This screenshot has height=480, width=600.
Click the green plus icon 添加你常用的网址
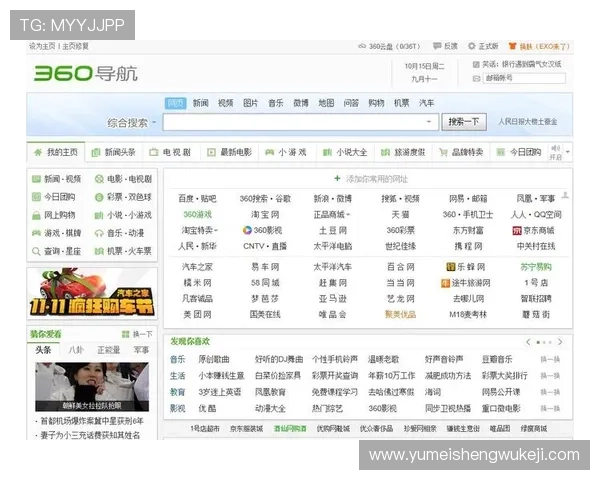click(x=338, y=178)
